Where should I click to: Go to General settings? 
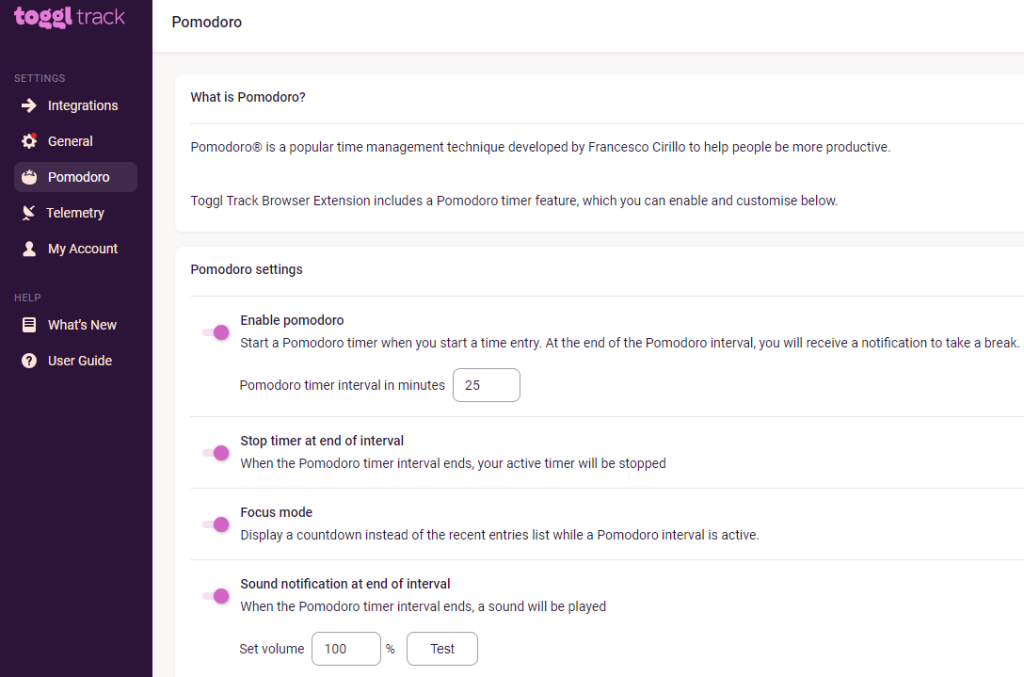(x=70, y=141)
